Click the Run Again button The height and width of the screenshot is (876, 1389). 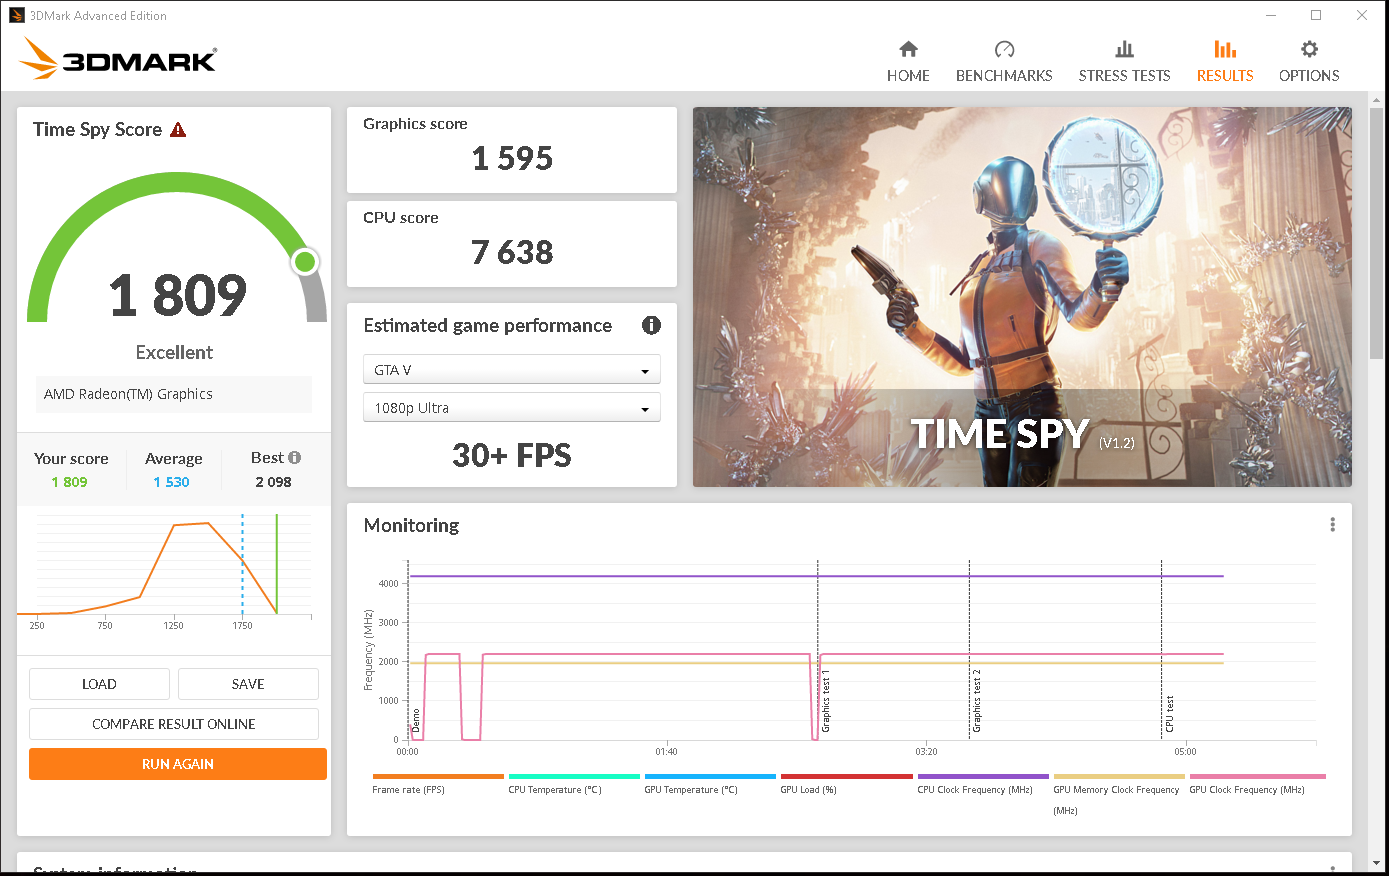tap(178, 764)
